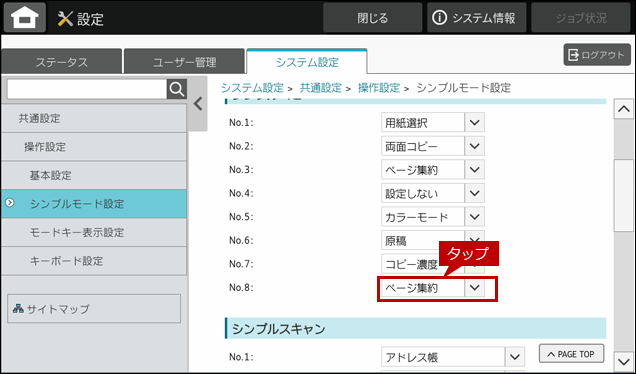Switch to the ステータス tab
The height and width of the screenshot is (374, 636).
pos(61,62)
